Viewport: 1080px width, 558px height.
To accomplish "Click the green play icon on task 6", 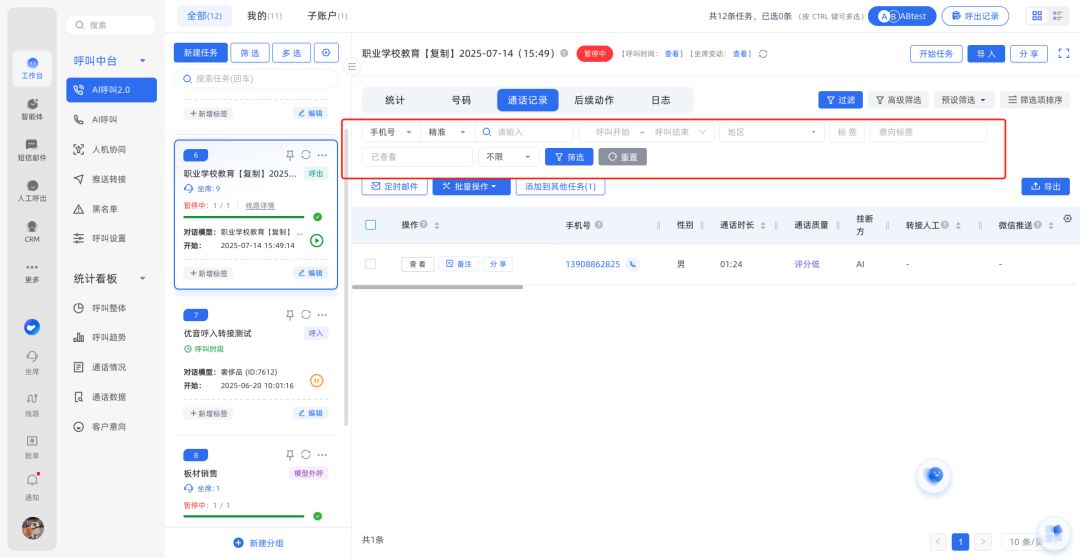I will pos(317,240).
